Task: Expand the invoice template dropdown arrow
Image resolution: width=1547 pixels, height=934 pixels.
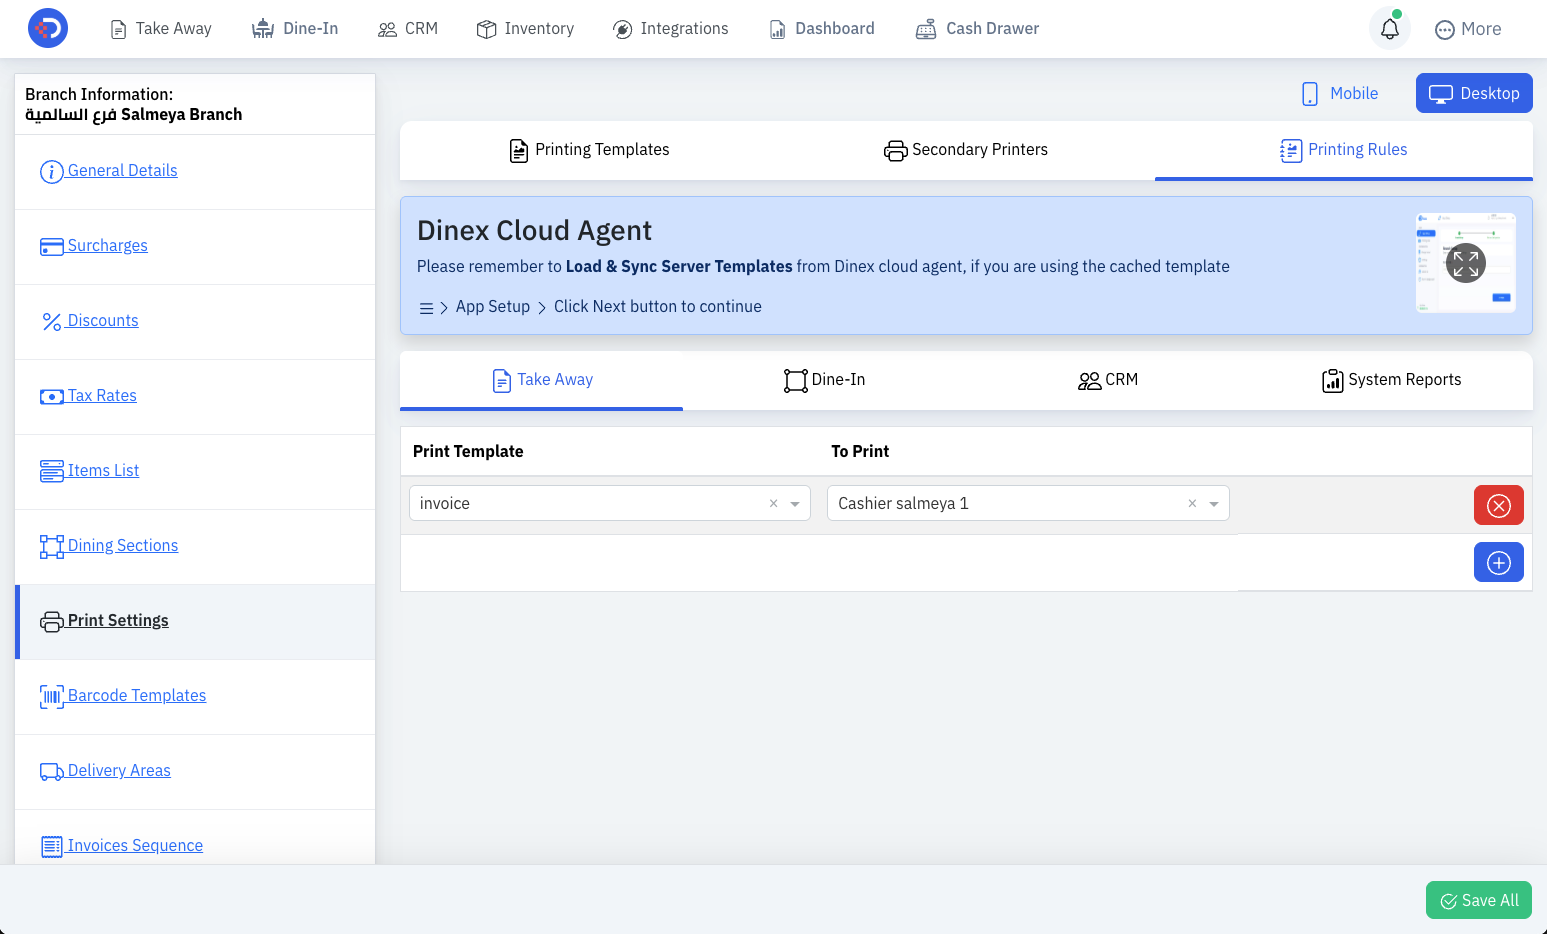Action: point(795,504)
